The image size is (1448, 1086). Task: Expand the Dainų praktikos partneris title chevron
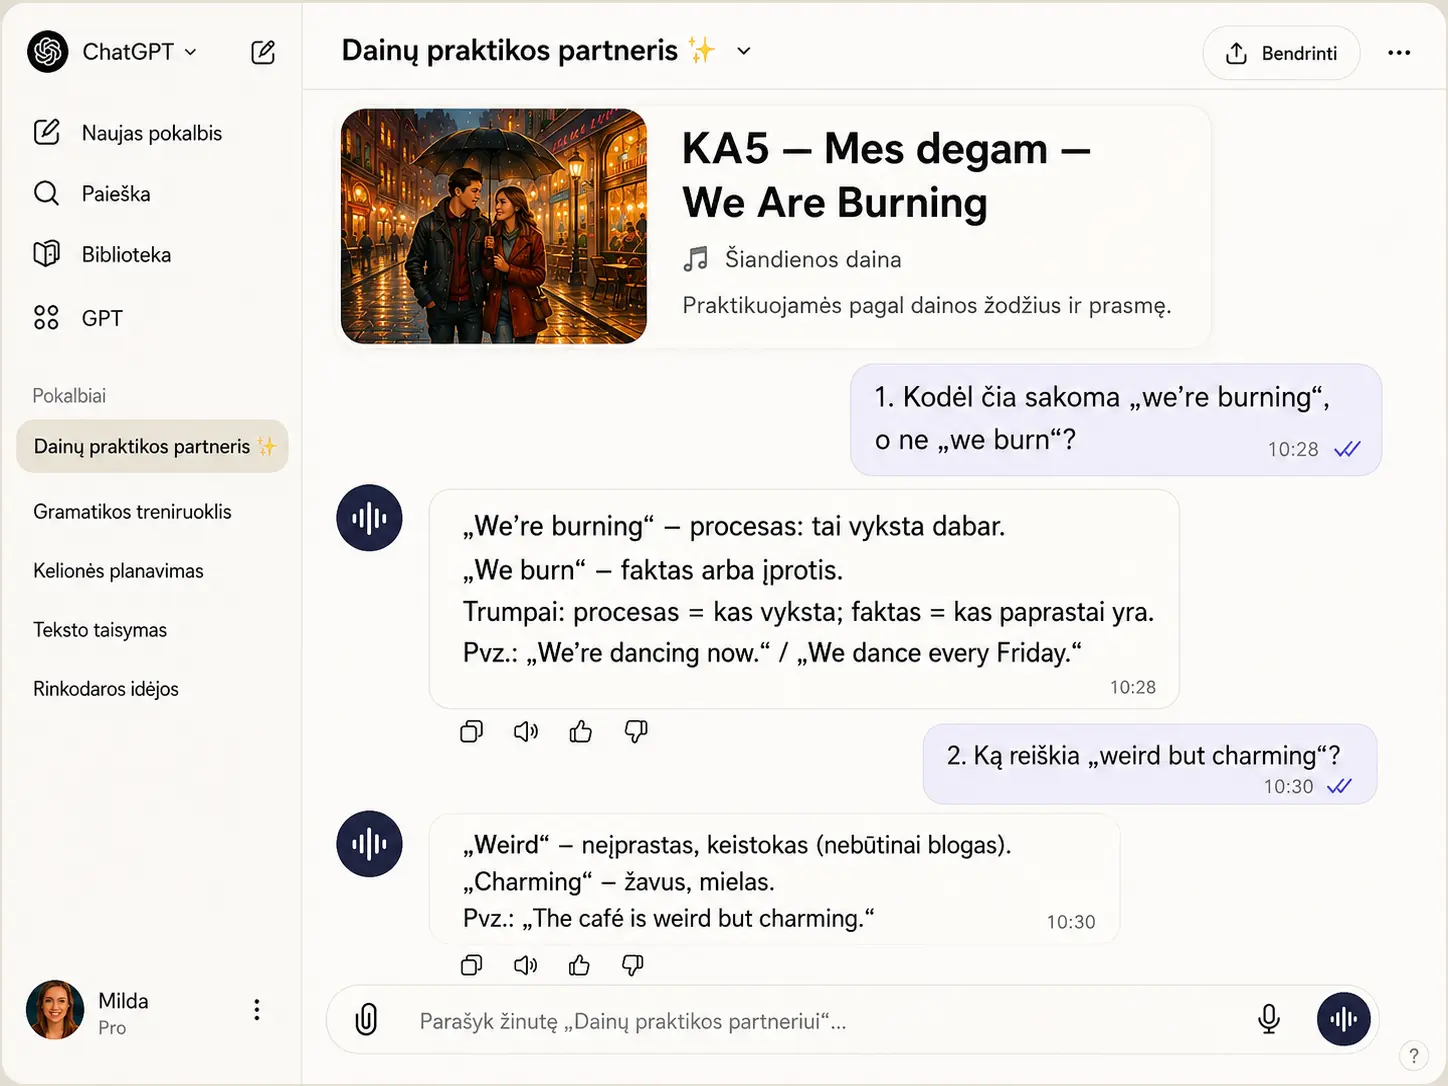(x=743, y=51)
